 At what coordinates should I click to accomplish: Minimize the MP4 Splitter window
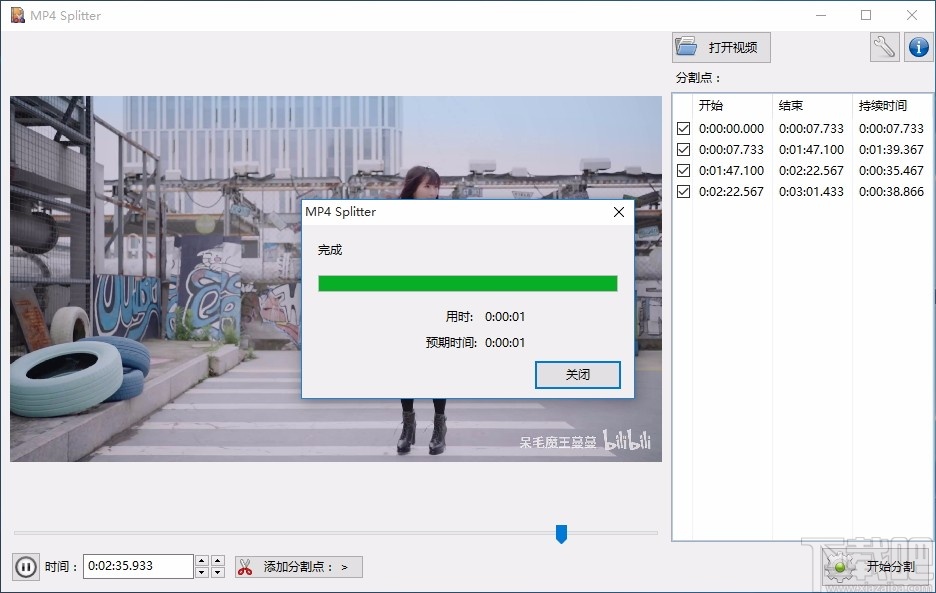tap(821, 16)
